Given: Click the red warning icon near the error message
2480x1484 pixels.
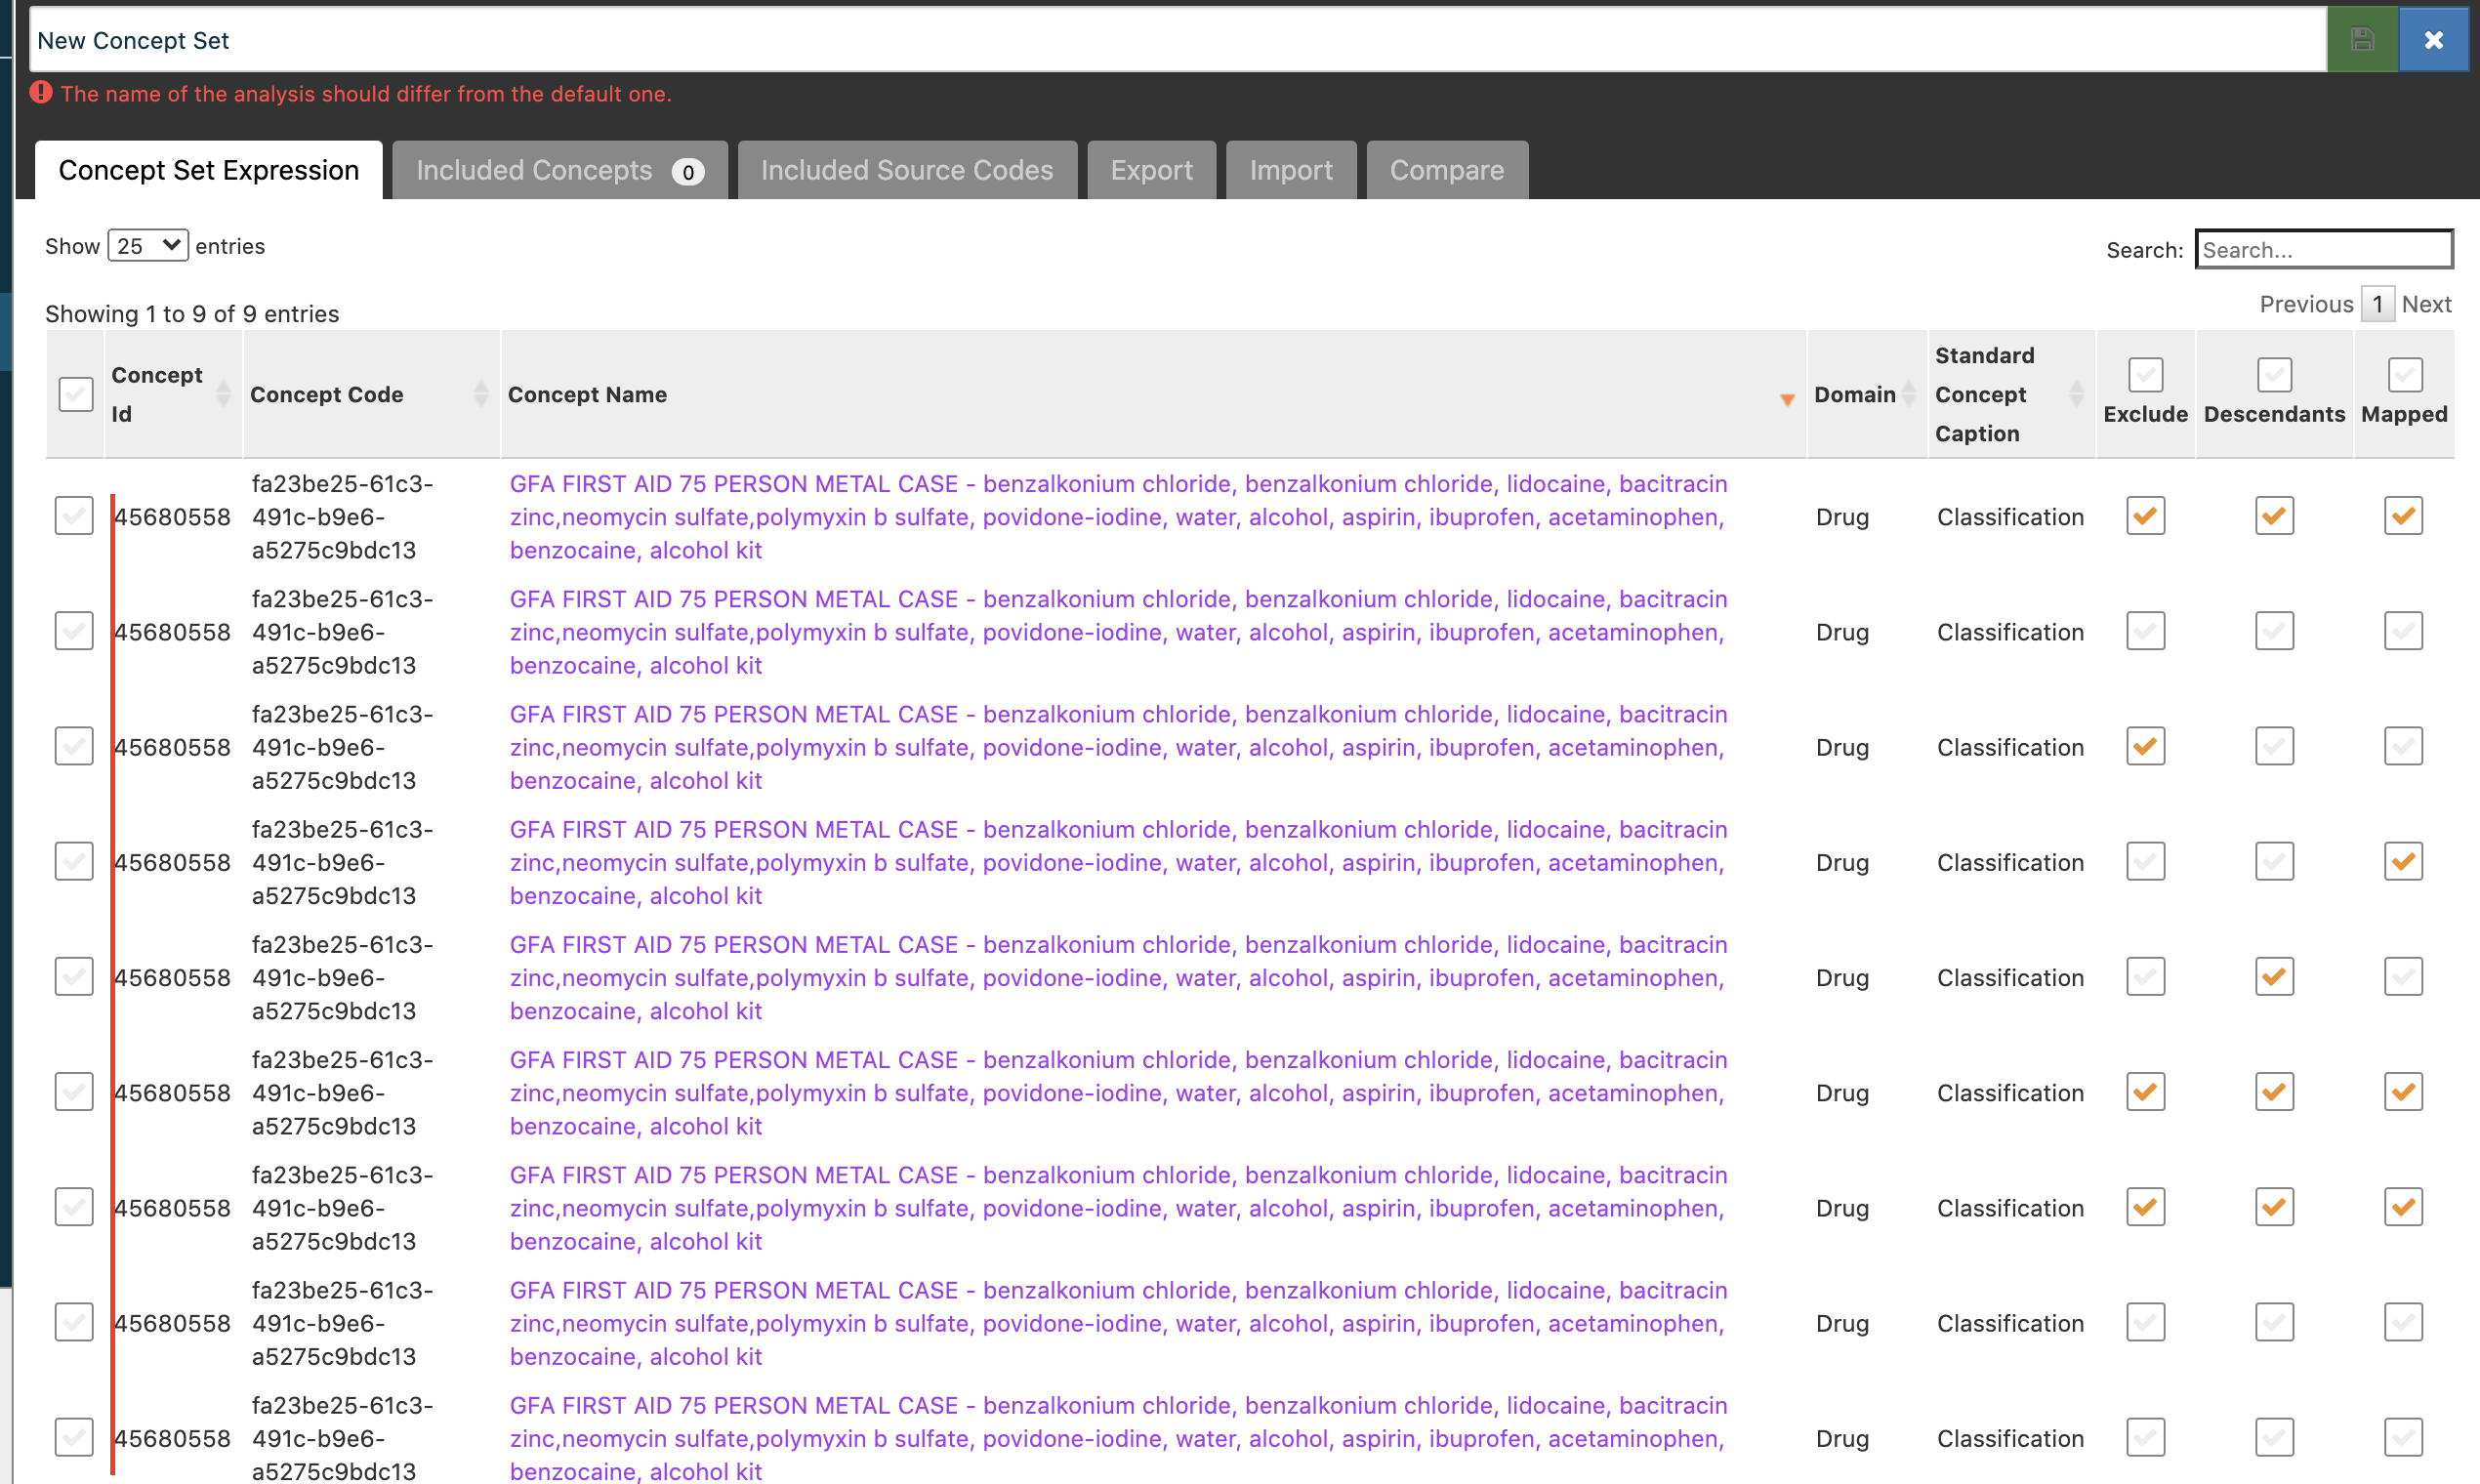Looking at the screenshot, I should coord(41,93).
